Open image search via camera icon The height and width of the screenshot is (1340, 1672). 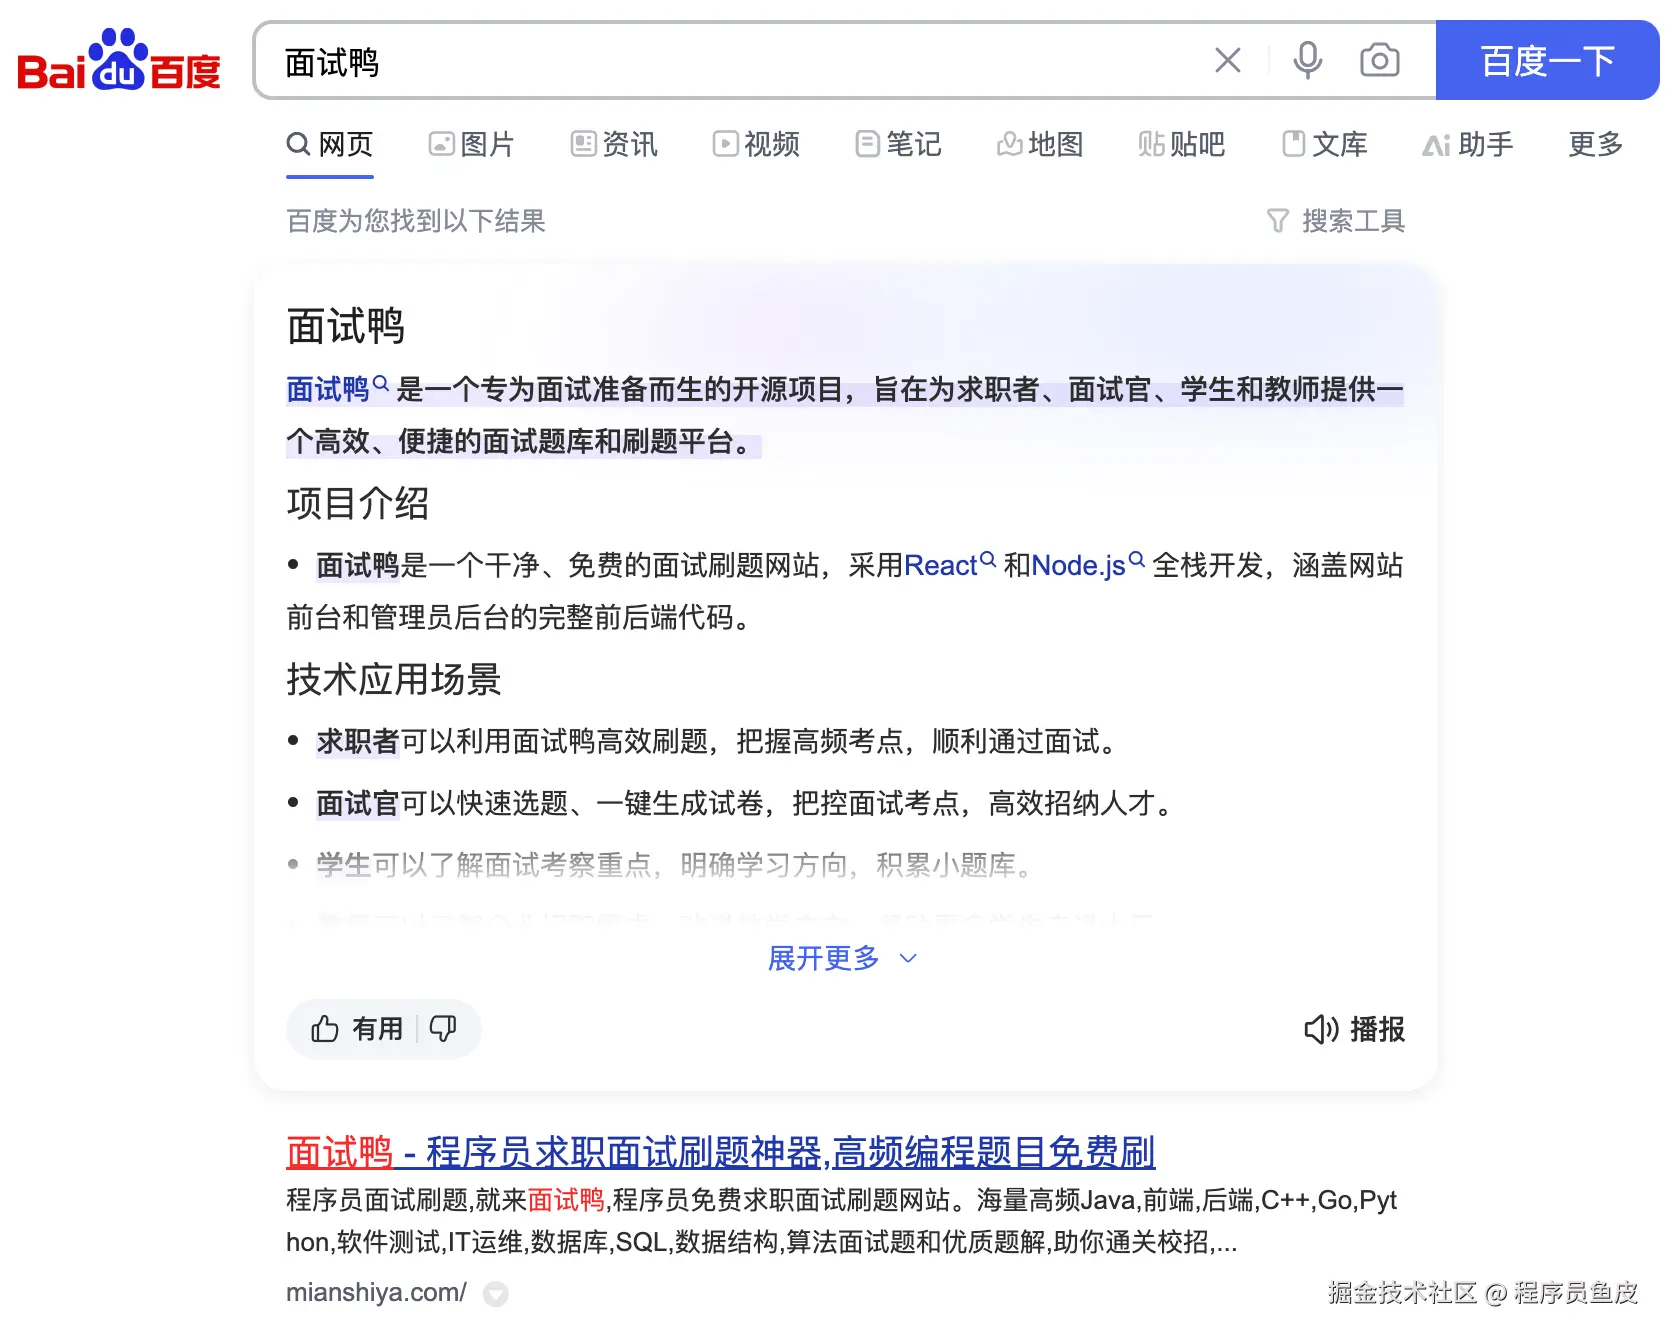[1380, 61]
